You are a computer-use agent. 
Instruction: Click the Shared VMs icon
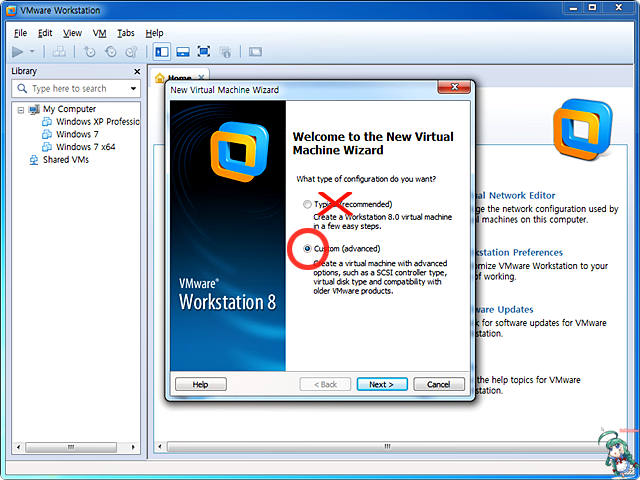click(34, 160)
